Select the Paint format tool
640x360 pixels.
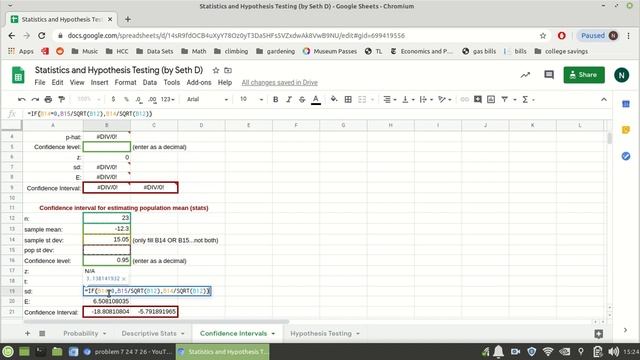62,99
